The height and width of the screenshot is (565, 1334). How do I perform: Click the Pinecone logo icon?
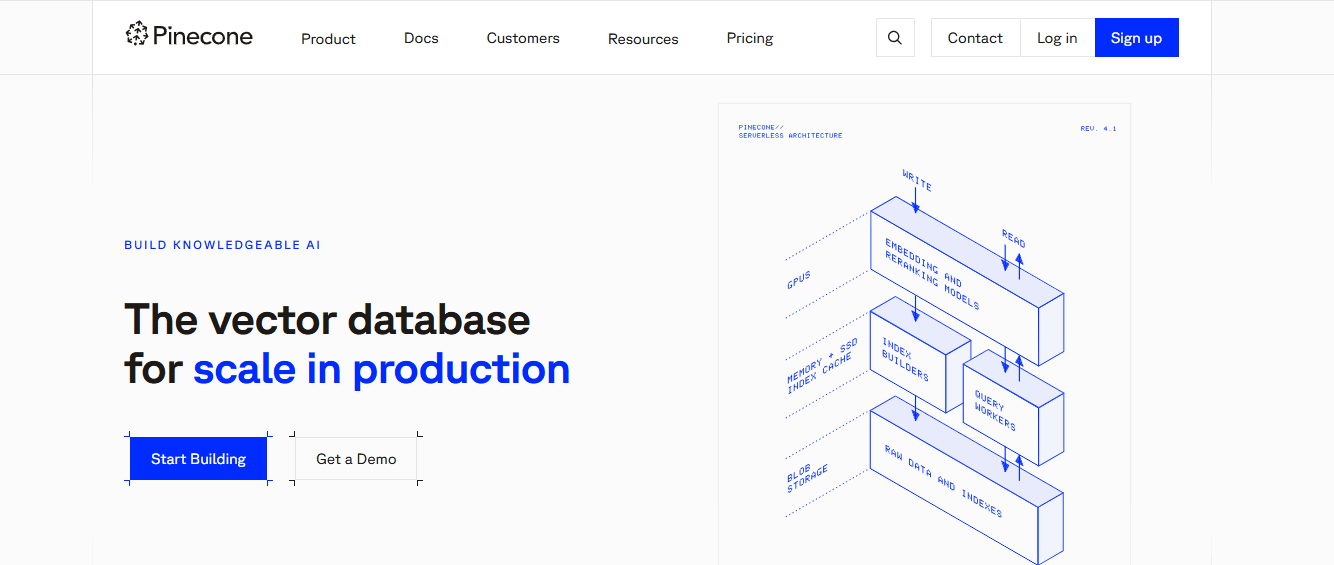pos(136,35)
